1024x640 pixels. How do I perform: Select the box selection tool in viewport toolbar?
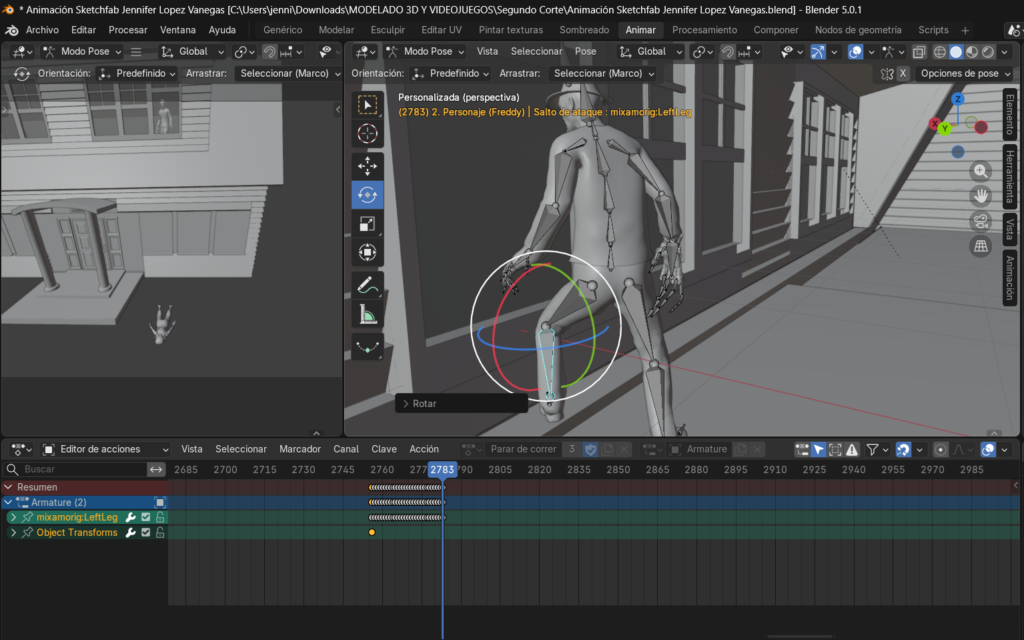(x=367, y=105)
